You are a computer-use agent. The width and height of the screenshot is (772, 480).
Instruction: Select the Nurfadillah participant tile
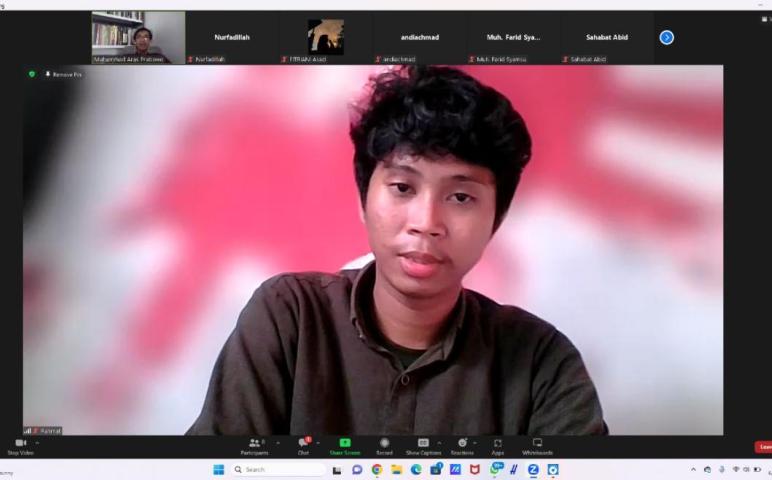[x=232, y=37]
